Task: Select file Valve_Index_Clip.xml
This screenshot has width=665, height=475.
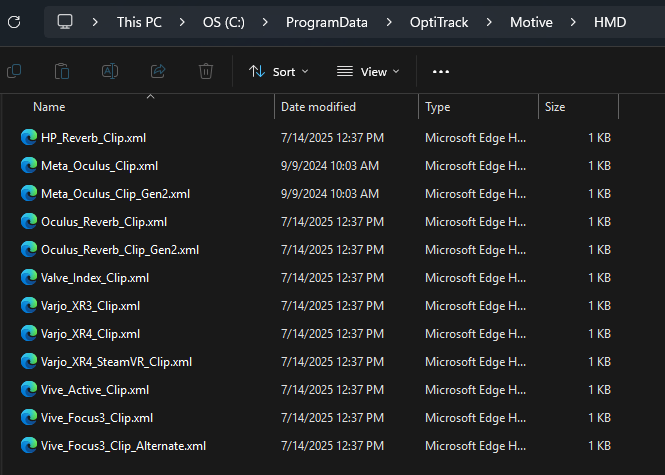Action: pyautogui.click(x=95, y=278)
